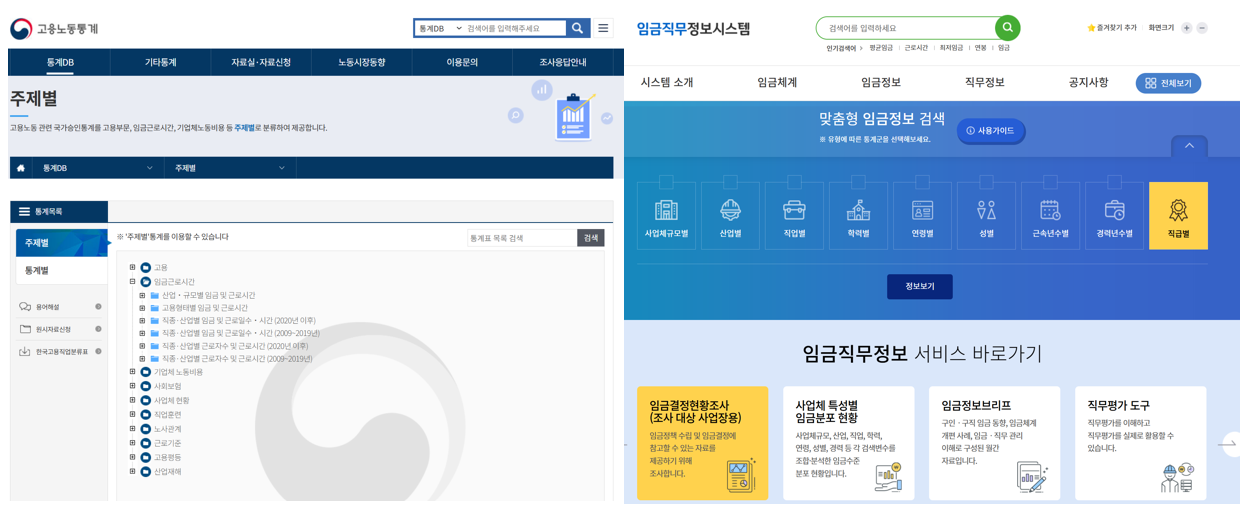Click the folder icon beside 사회보험 in the tree
1249x508 pixels.
click(146, 386)
